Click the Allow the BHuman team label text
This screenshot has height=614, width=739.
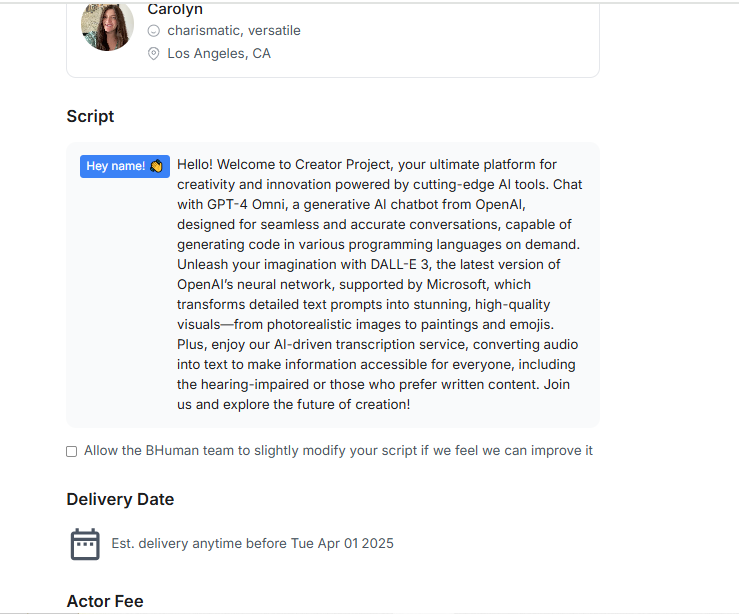[338, 450]
